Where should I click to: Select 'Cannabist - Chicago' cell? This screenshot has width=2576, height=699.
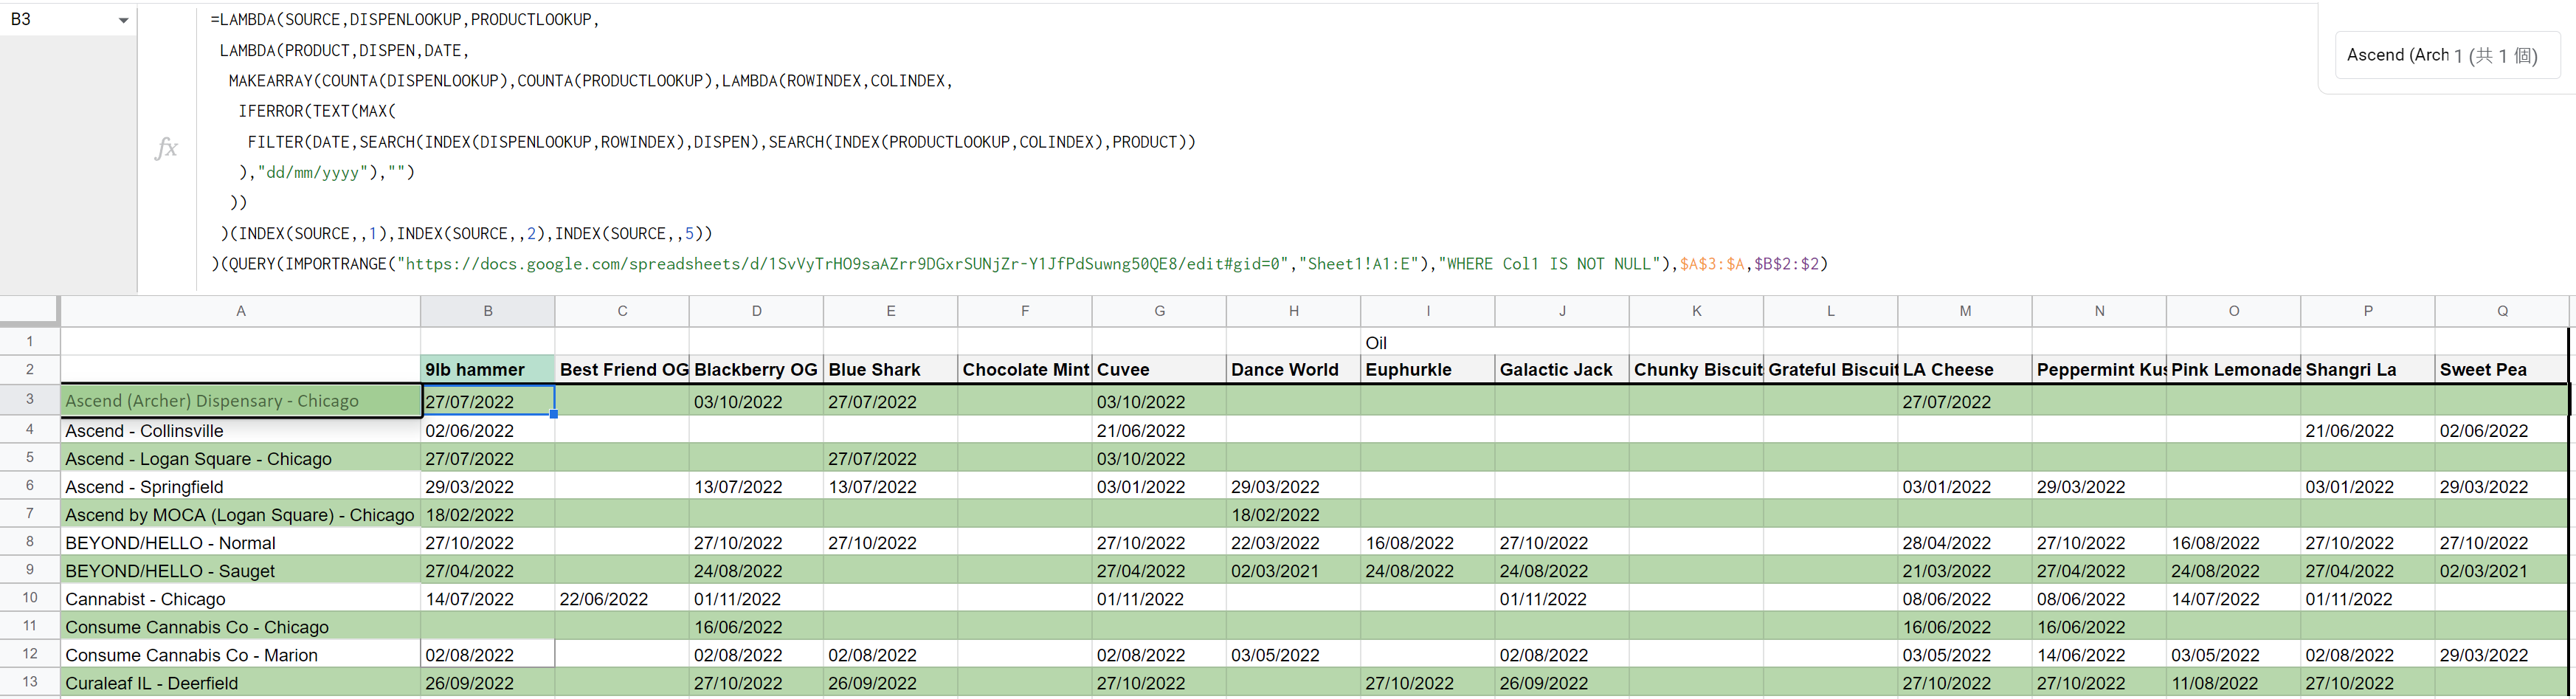240,598
